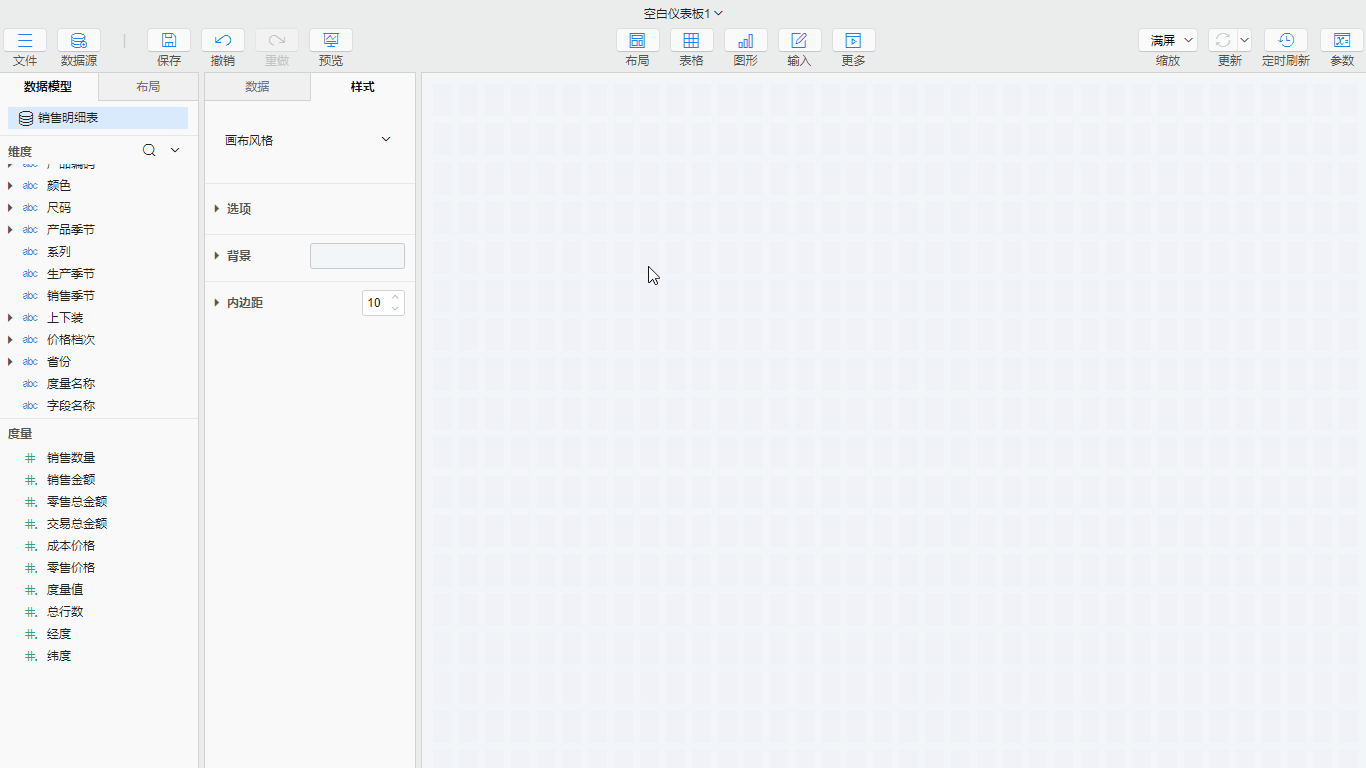This screenshot has height=768, width=1366.
Task: Select the 销售明细表 data model
Action: tap(98, 118)
